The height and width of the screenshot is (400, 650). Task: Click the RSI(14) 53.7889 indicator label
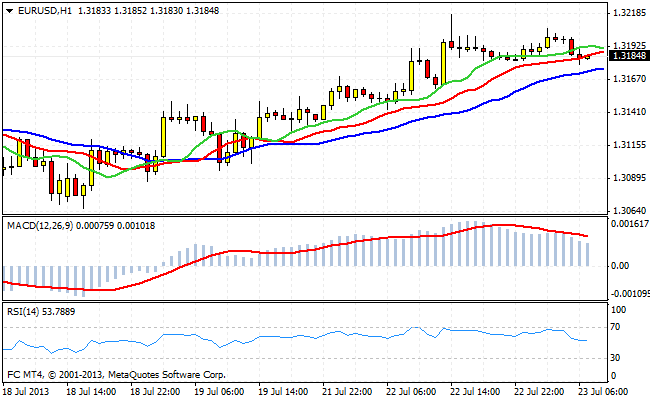click(x=41, y=311)
